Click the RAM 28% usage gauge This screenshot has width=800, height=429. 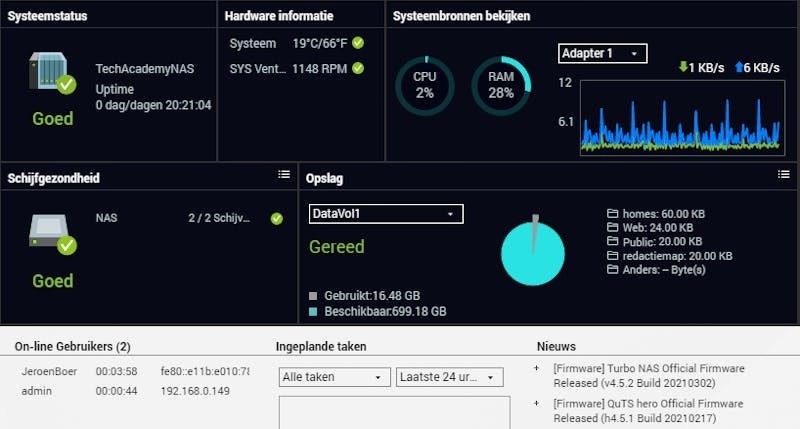pyautogui.click(x=501, y=86)
